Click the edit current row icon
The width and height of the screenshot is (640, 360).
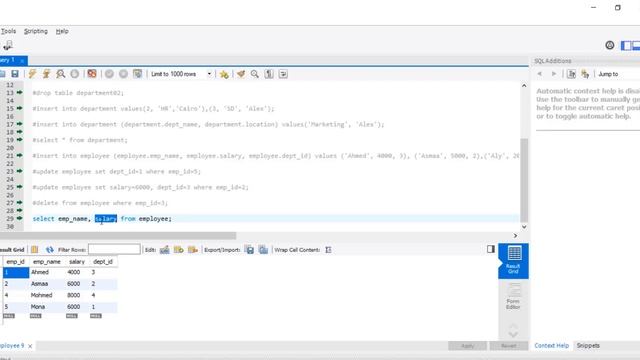164,249
